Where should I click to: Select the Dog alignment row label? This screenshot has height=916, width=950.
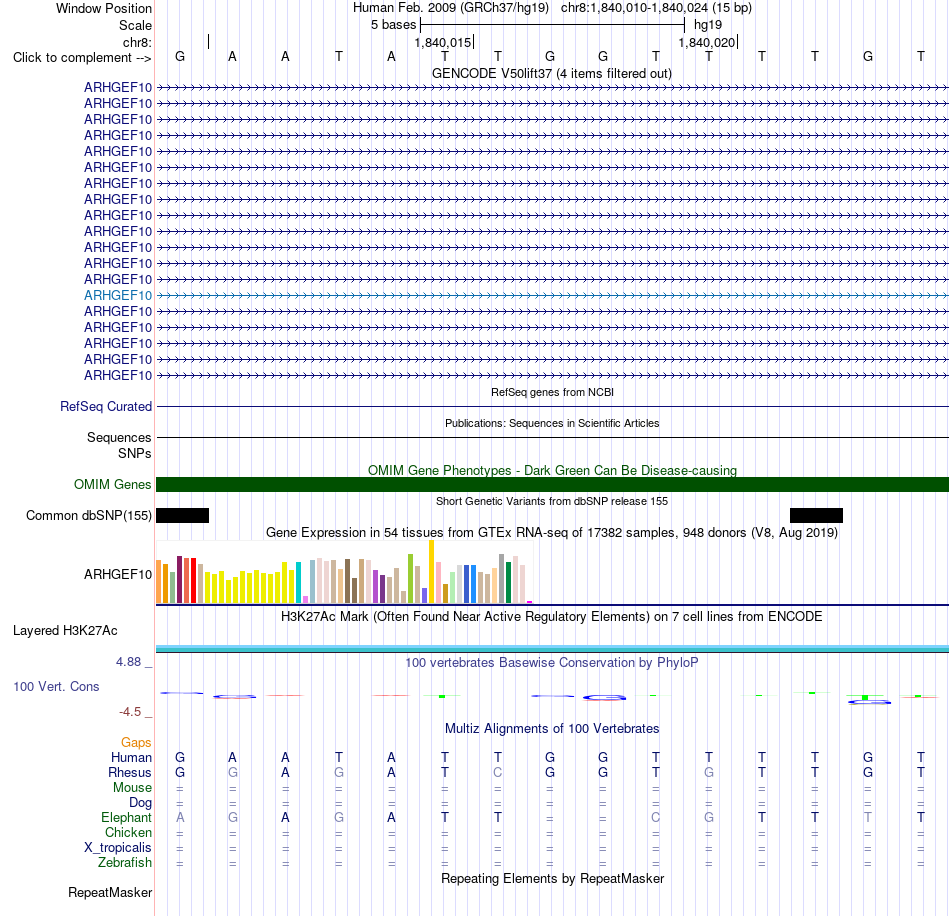(140, 803)
